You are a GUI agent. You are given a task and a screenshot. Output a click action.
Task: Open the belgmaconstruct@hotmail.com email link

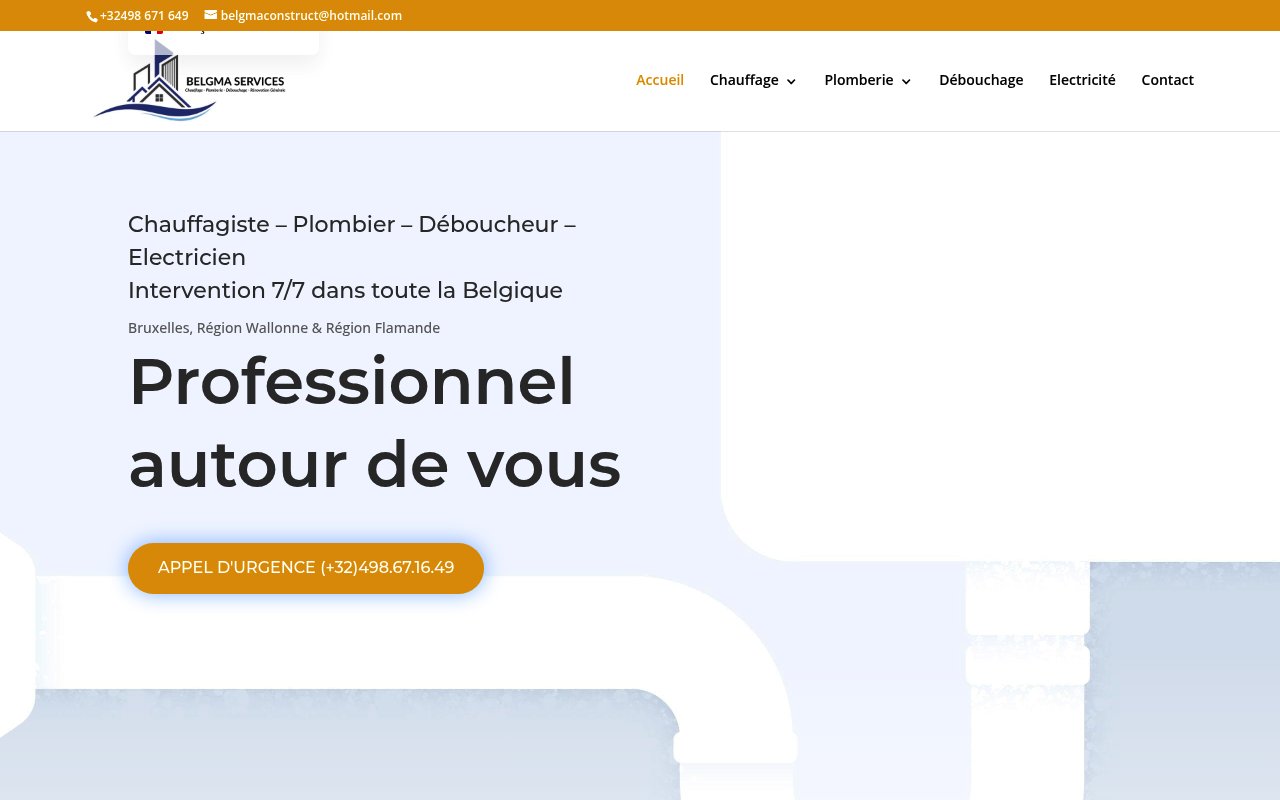pyautogui.click(x=311, y=16)
